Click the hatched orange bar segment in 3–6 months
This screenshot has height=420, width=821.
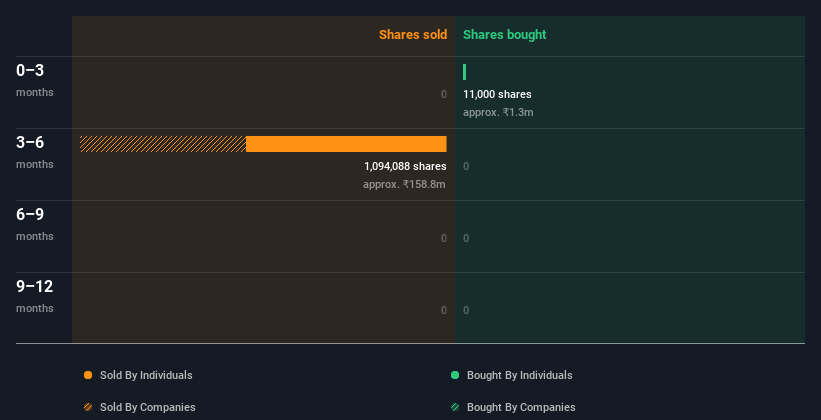click(x=163, y=144)
